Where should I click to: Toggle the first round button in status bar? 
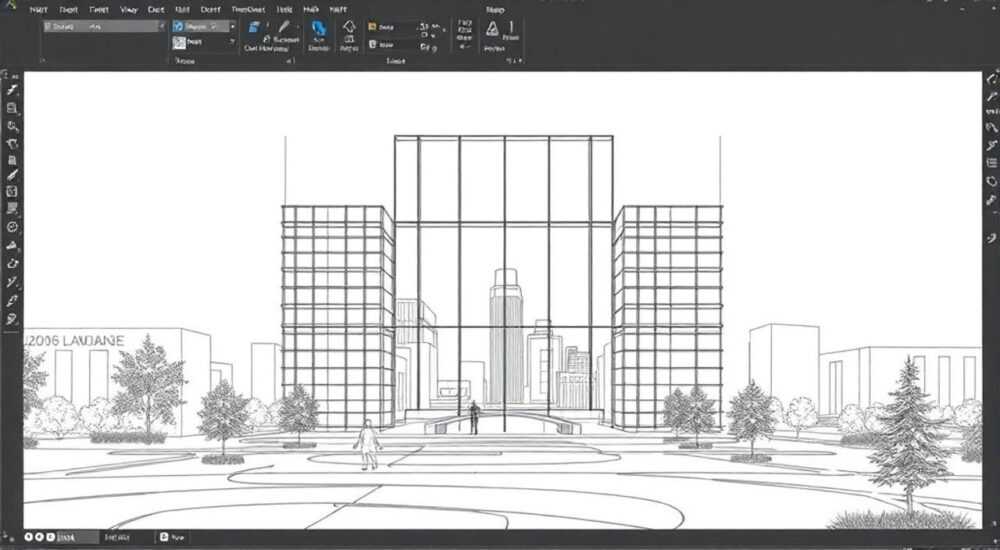click(29, 537)
